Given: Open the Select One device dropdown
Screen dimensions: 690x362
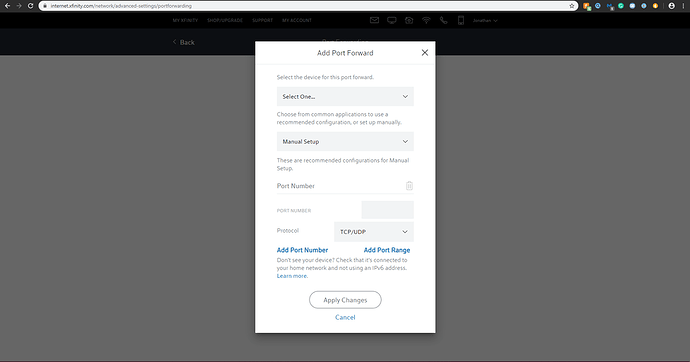Looking at the screenshot, I should (x=345, y=96).
